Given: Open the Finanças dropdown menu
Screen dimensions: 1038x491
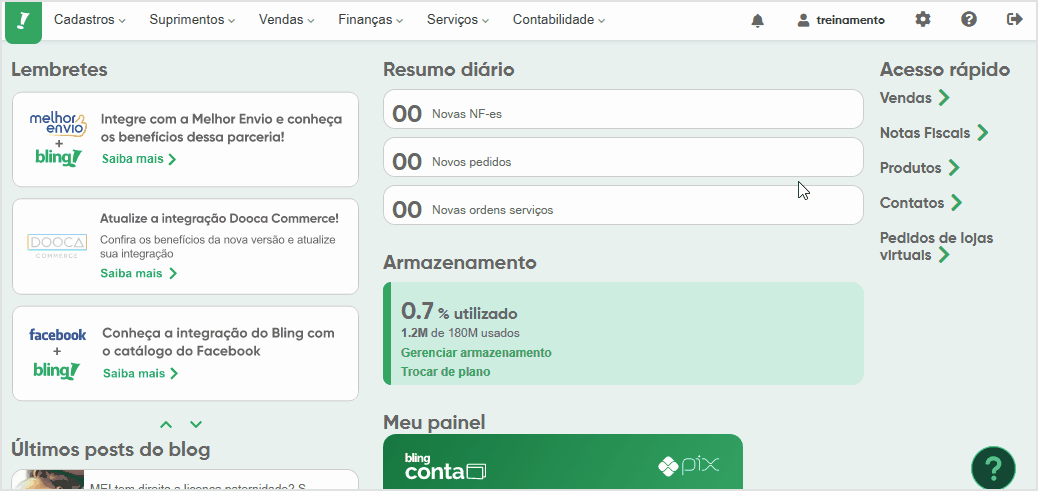Looking at the screenshot, I should click(x=371, y=20).
